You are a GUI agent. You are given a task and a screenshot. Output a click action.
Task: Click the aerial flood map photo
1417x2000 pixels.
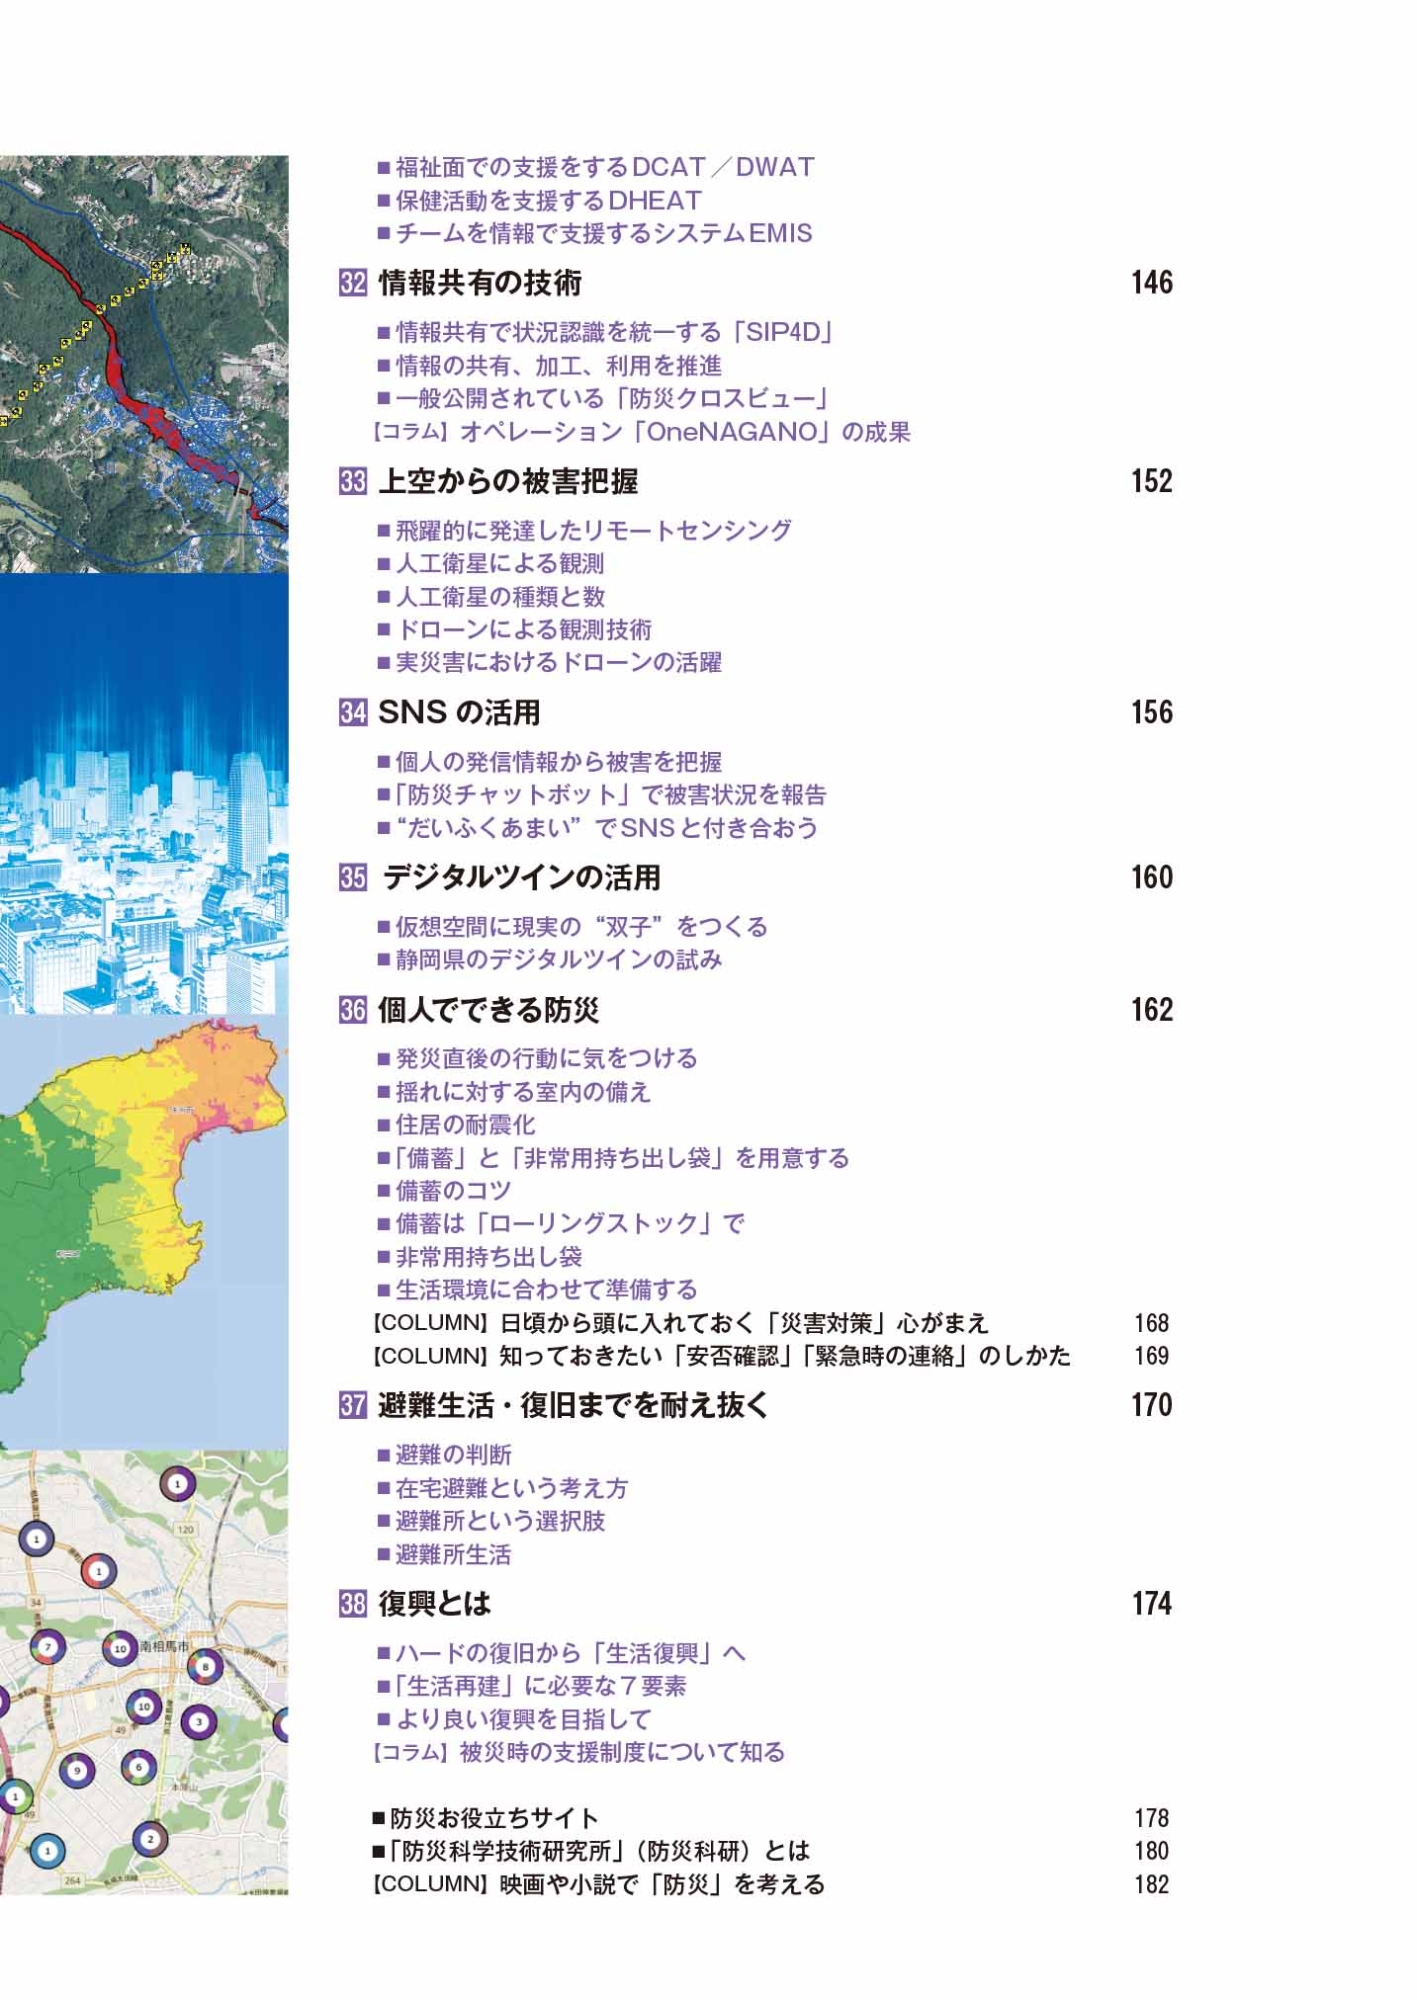tap(144, 364)
